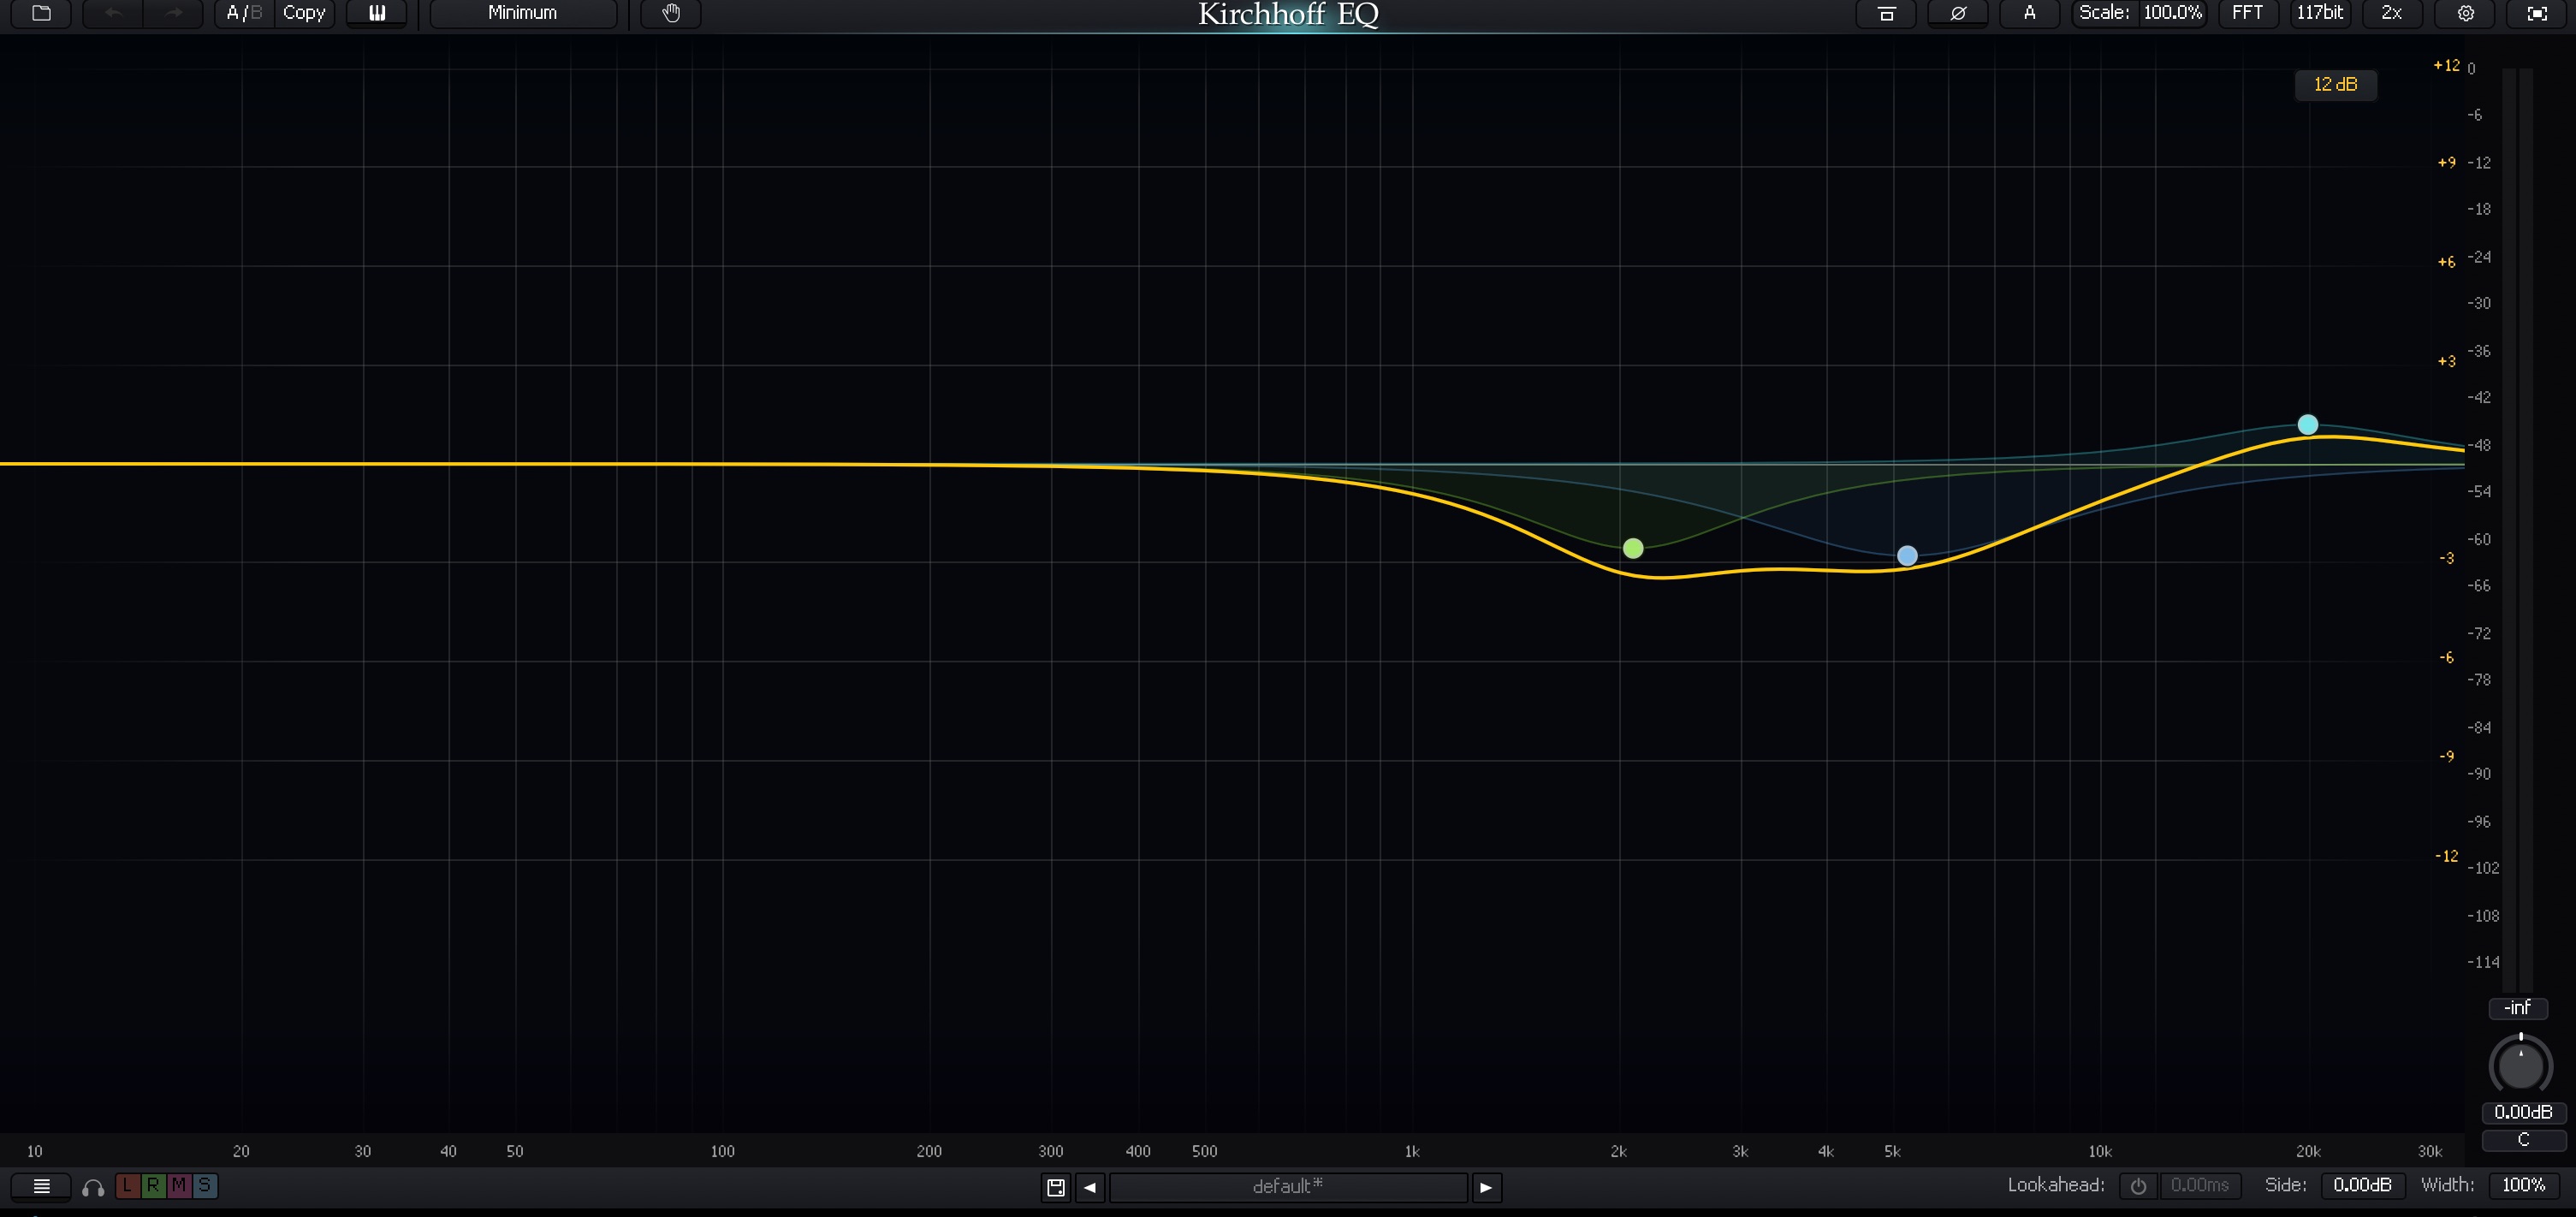Click the Scale 100.0% value field
Screen dimensions: 2576x1217
click(2172, 13)
